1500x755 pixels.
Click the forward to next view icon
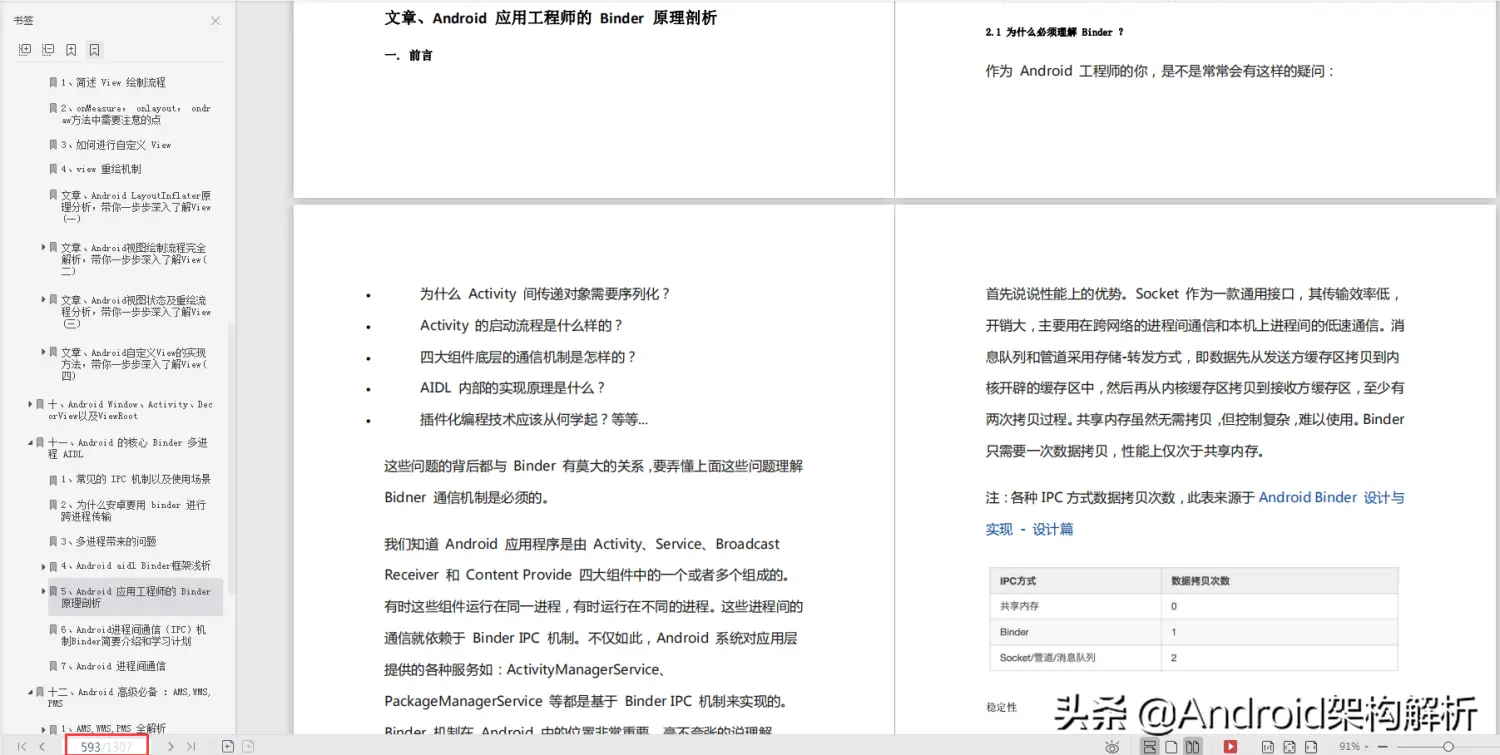point(248,747)
